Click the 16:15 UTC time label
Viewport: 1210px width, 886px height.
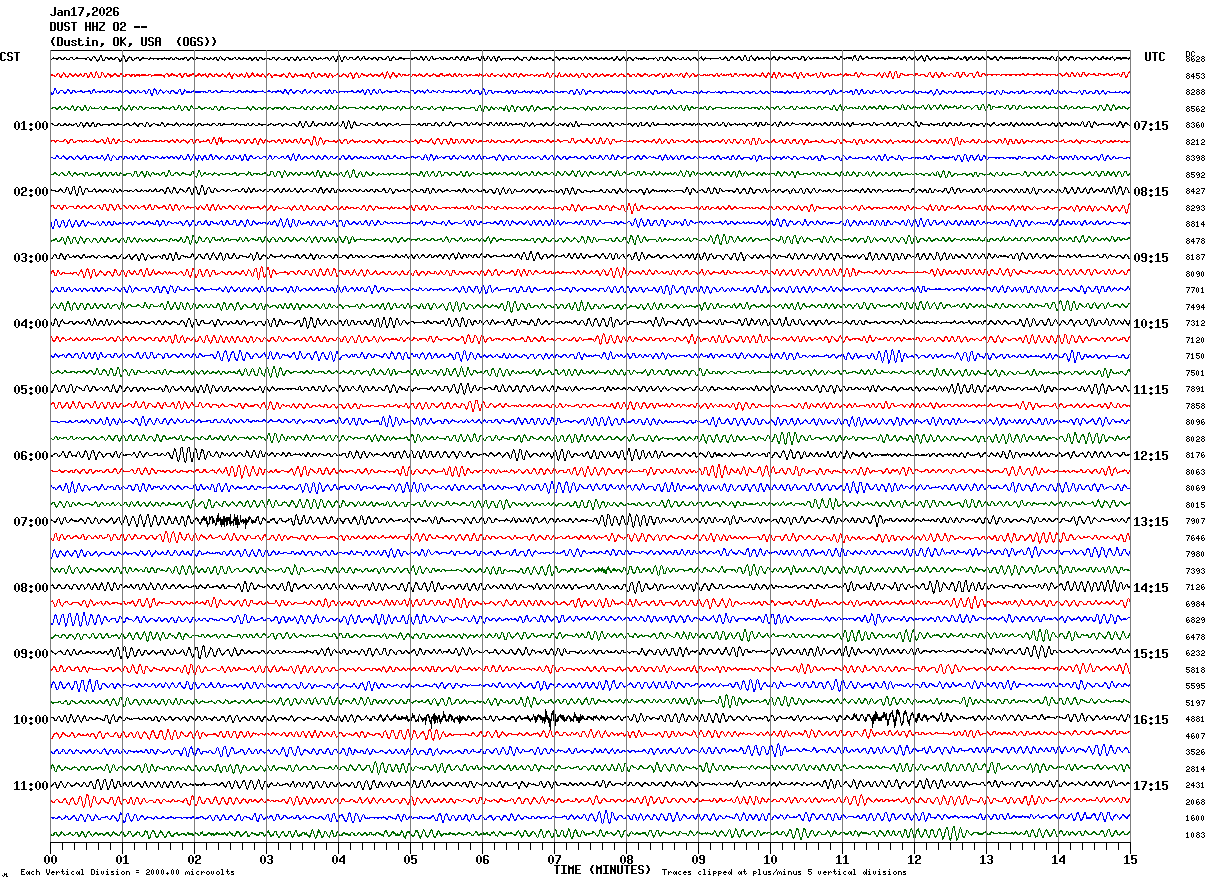point(1151,720)
